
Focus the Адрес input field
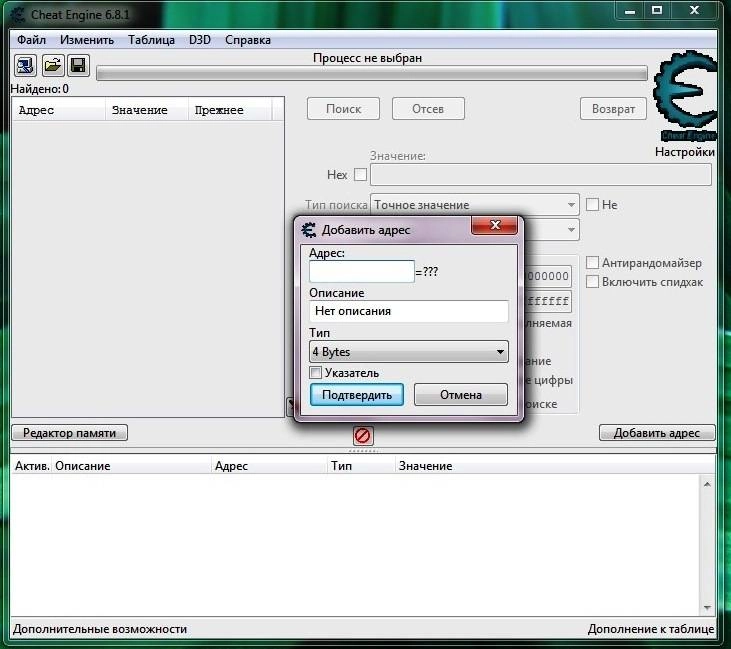[361, 271]
